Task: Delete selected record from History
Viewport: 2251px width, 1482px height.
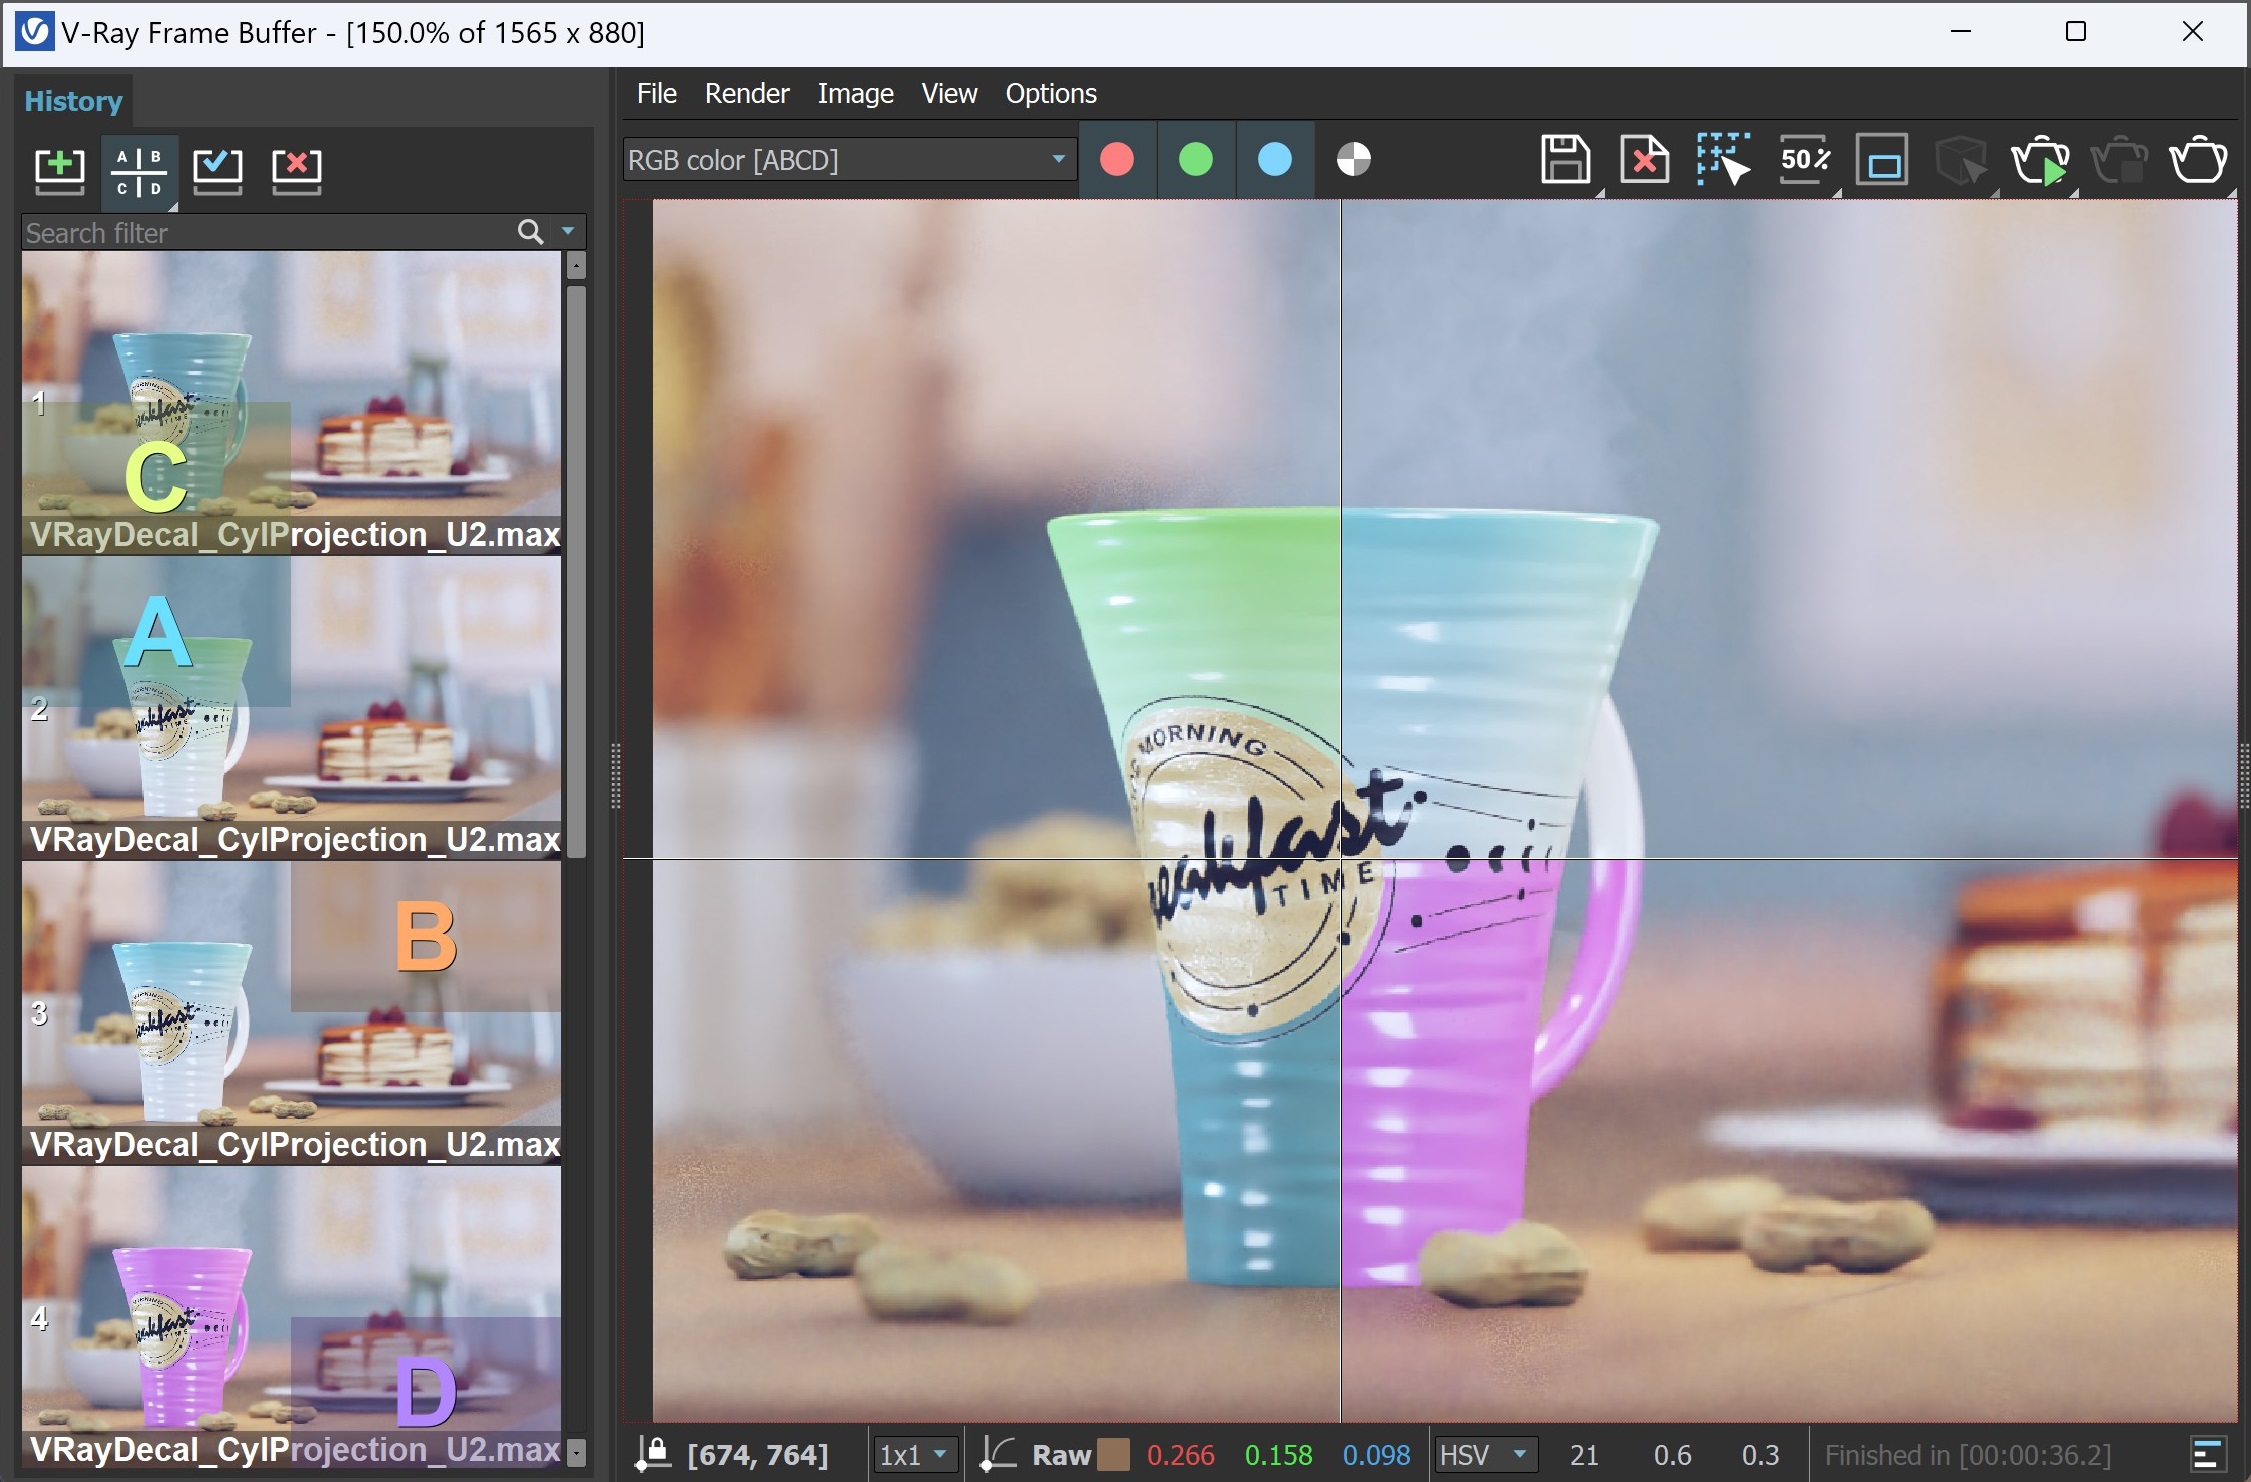Action: coord(295,168)
